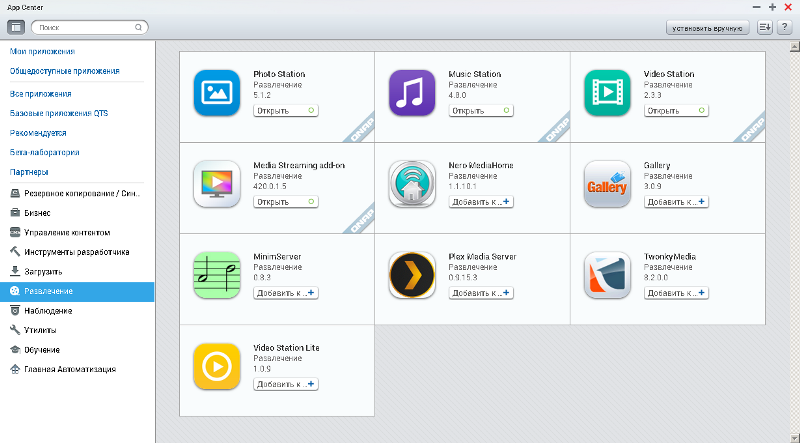Click the Nero MediaHome title text

(x=481, y=165)
